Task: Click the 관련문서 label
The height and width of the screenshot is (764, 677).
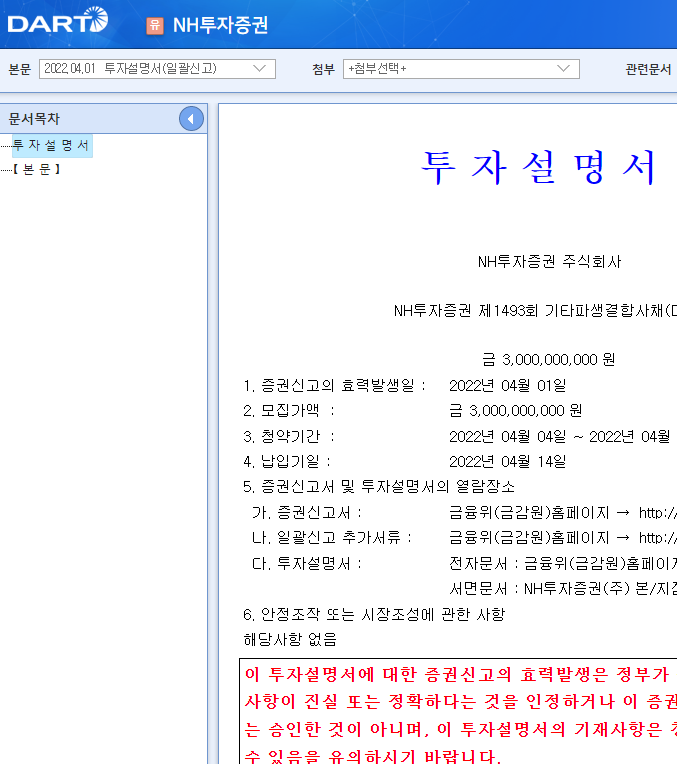Action: (648, 69)
